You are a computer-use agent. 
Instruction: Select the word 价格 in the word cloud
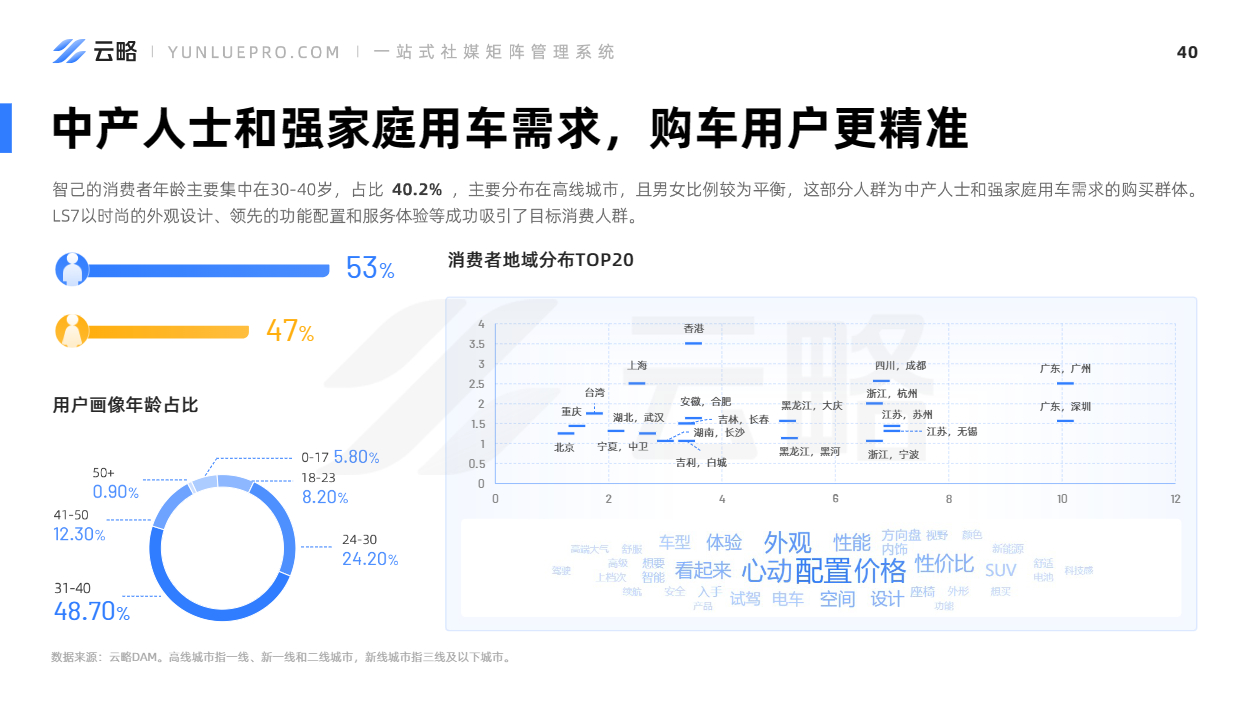pyautogui.click(x=878, y=571)
